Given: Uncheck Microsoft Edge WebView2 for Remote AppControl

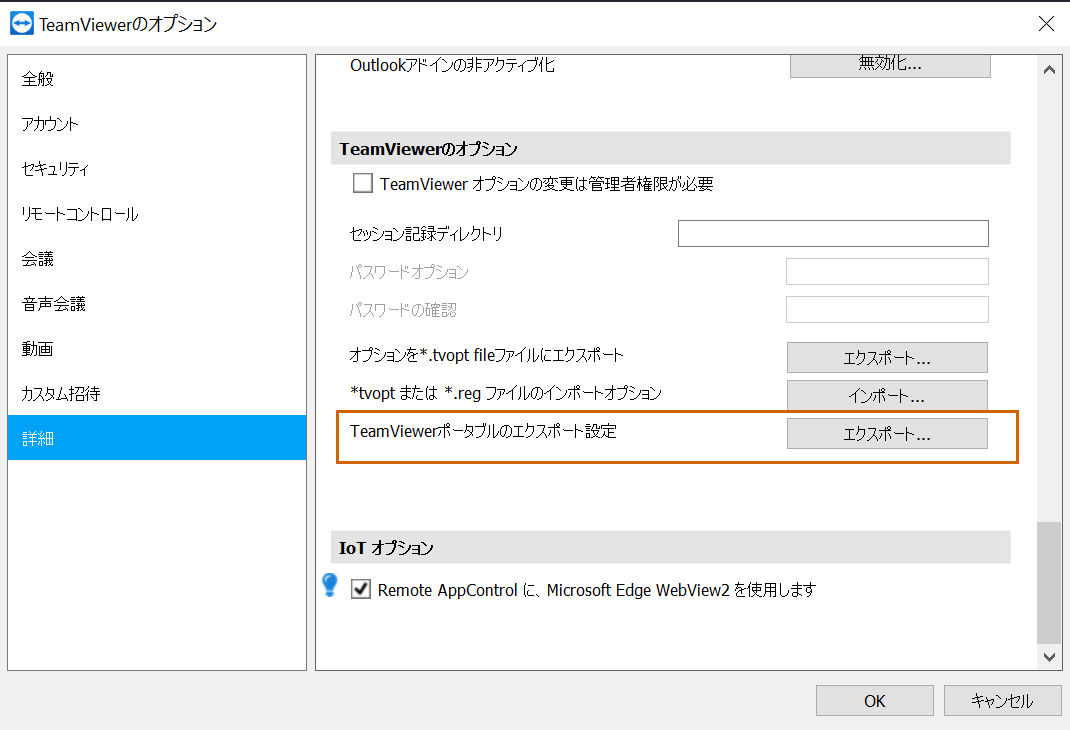Looking at the screenshot, I should click(361, 589).
